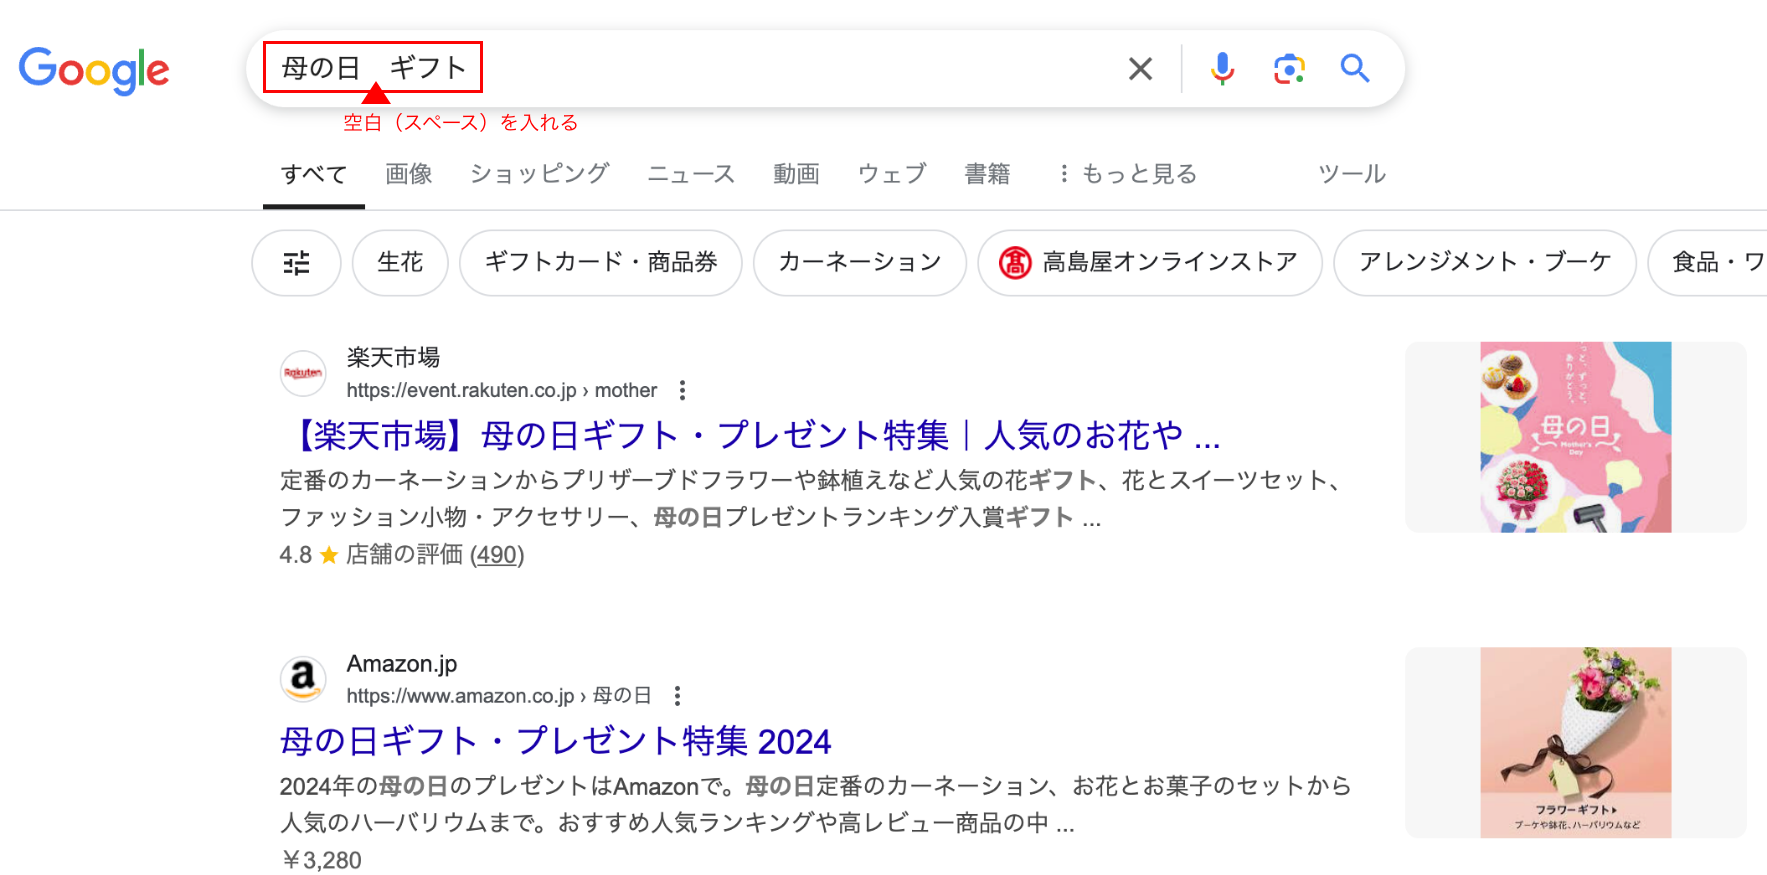Open the ニュース tab
Screen dimensions: 1767x875
pyautogui.click(x=691, y=174)
